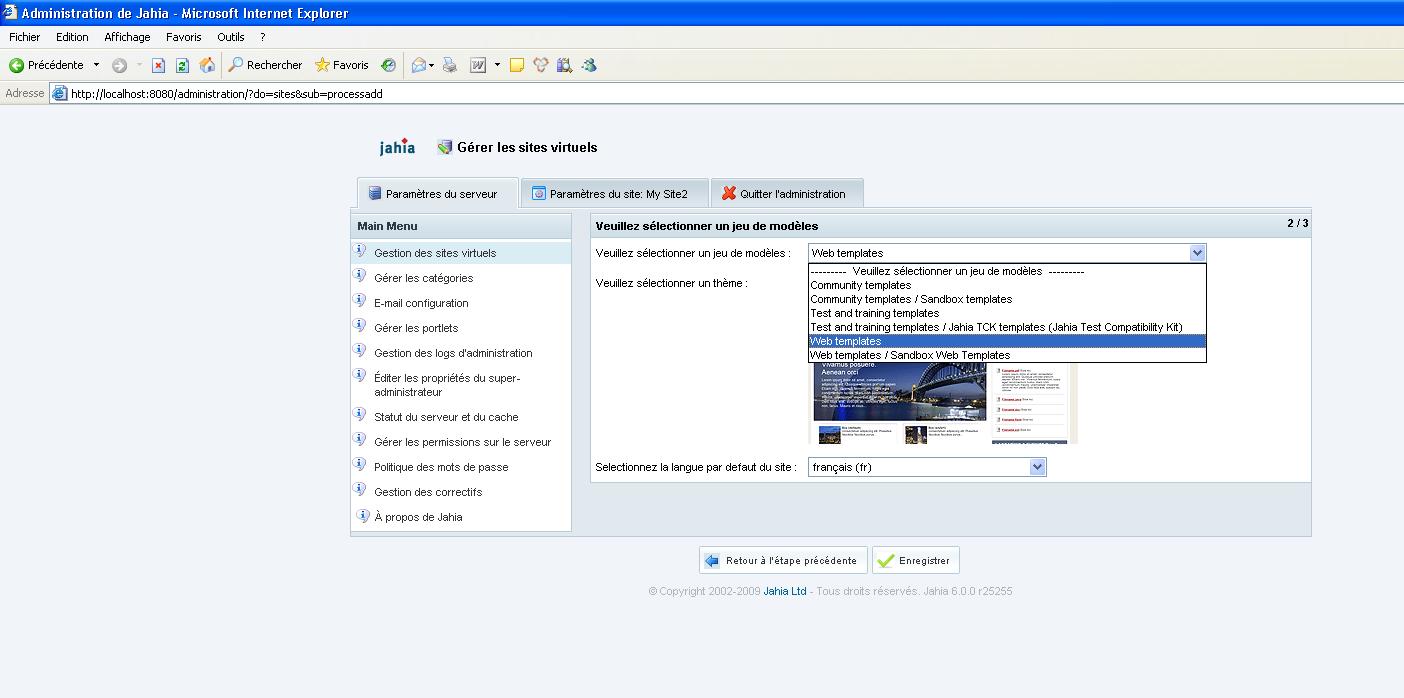Open the back history dropdown arrow
1404x698 pixels.
96,65
